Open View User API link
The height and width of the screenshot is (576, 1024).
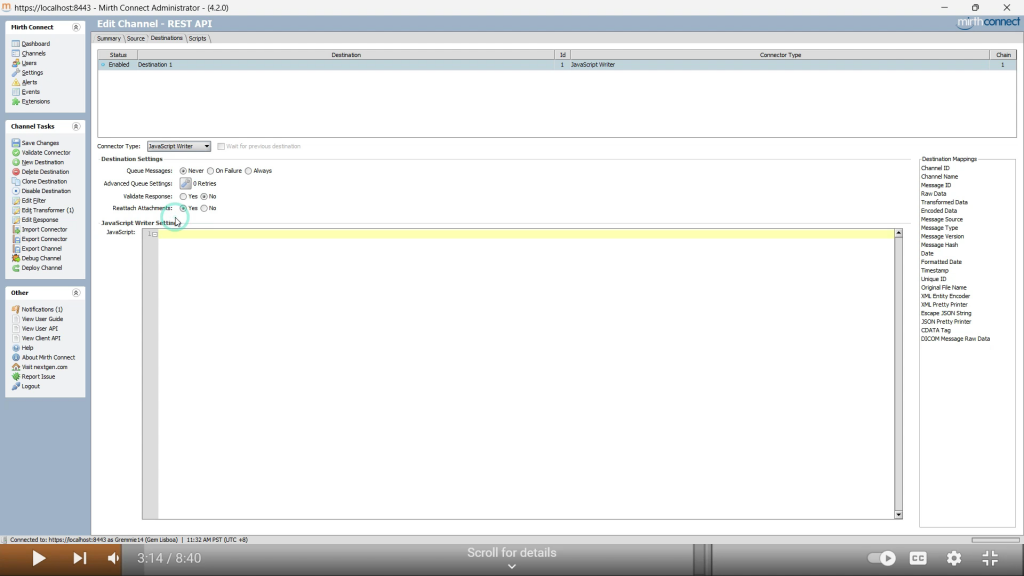click(40, 329)
